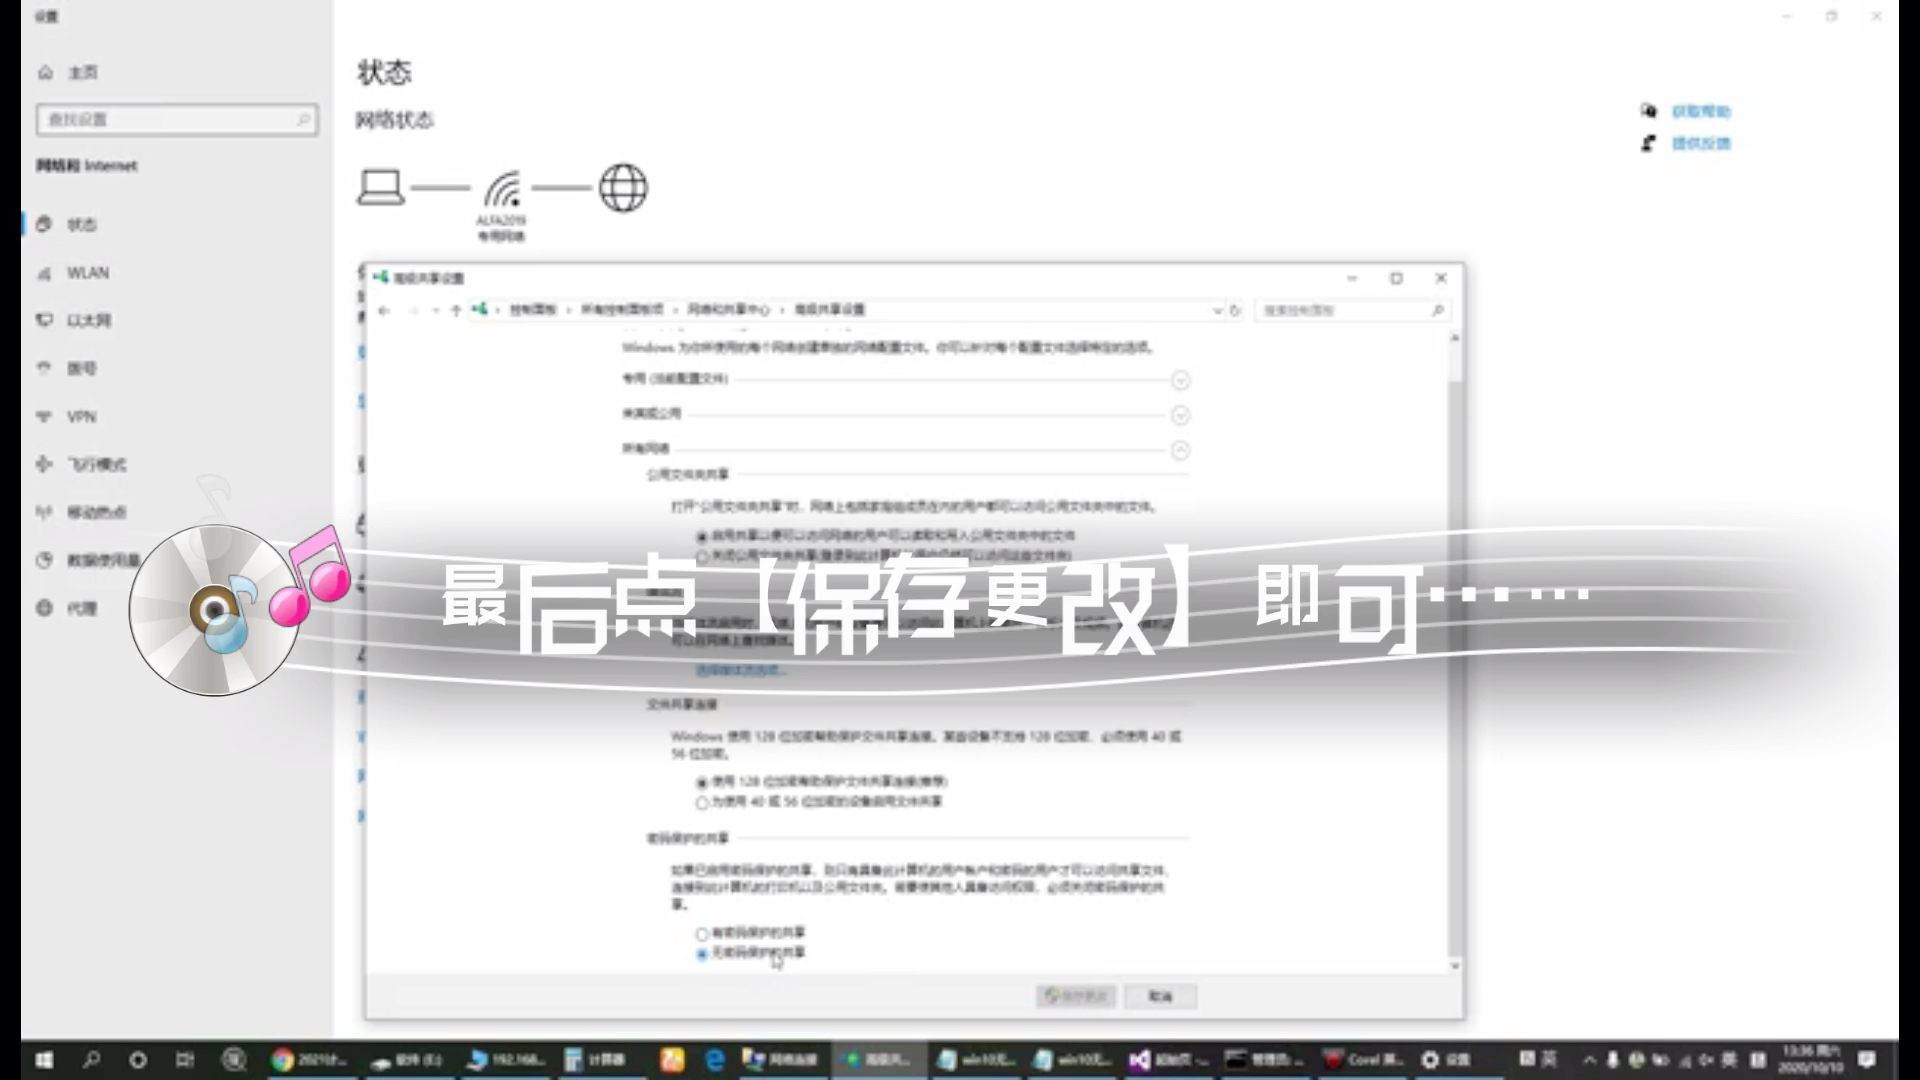Switch to 高级共享设置 taskbar window

click(879, 1060)
